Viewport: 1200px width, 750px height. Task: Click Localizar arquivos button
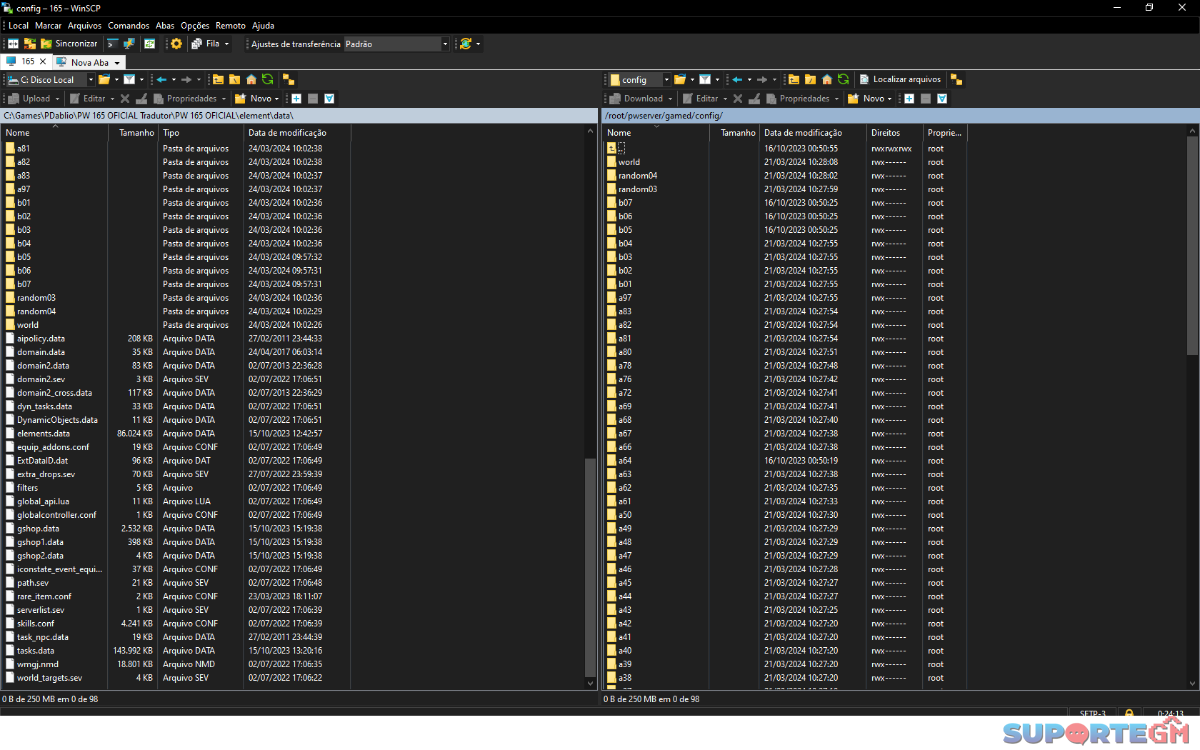click(900, 80)
